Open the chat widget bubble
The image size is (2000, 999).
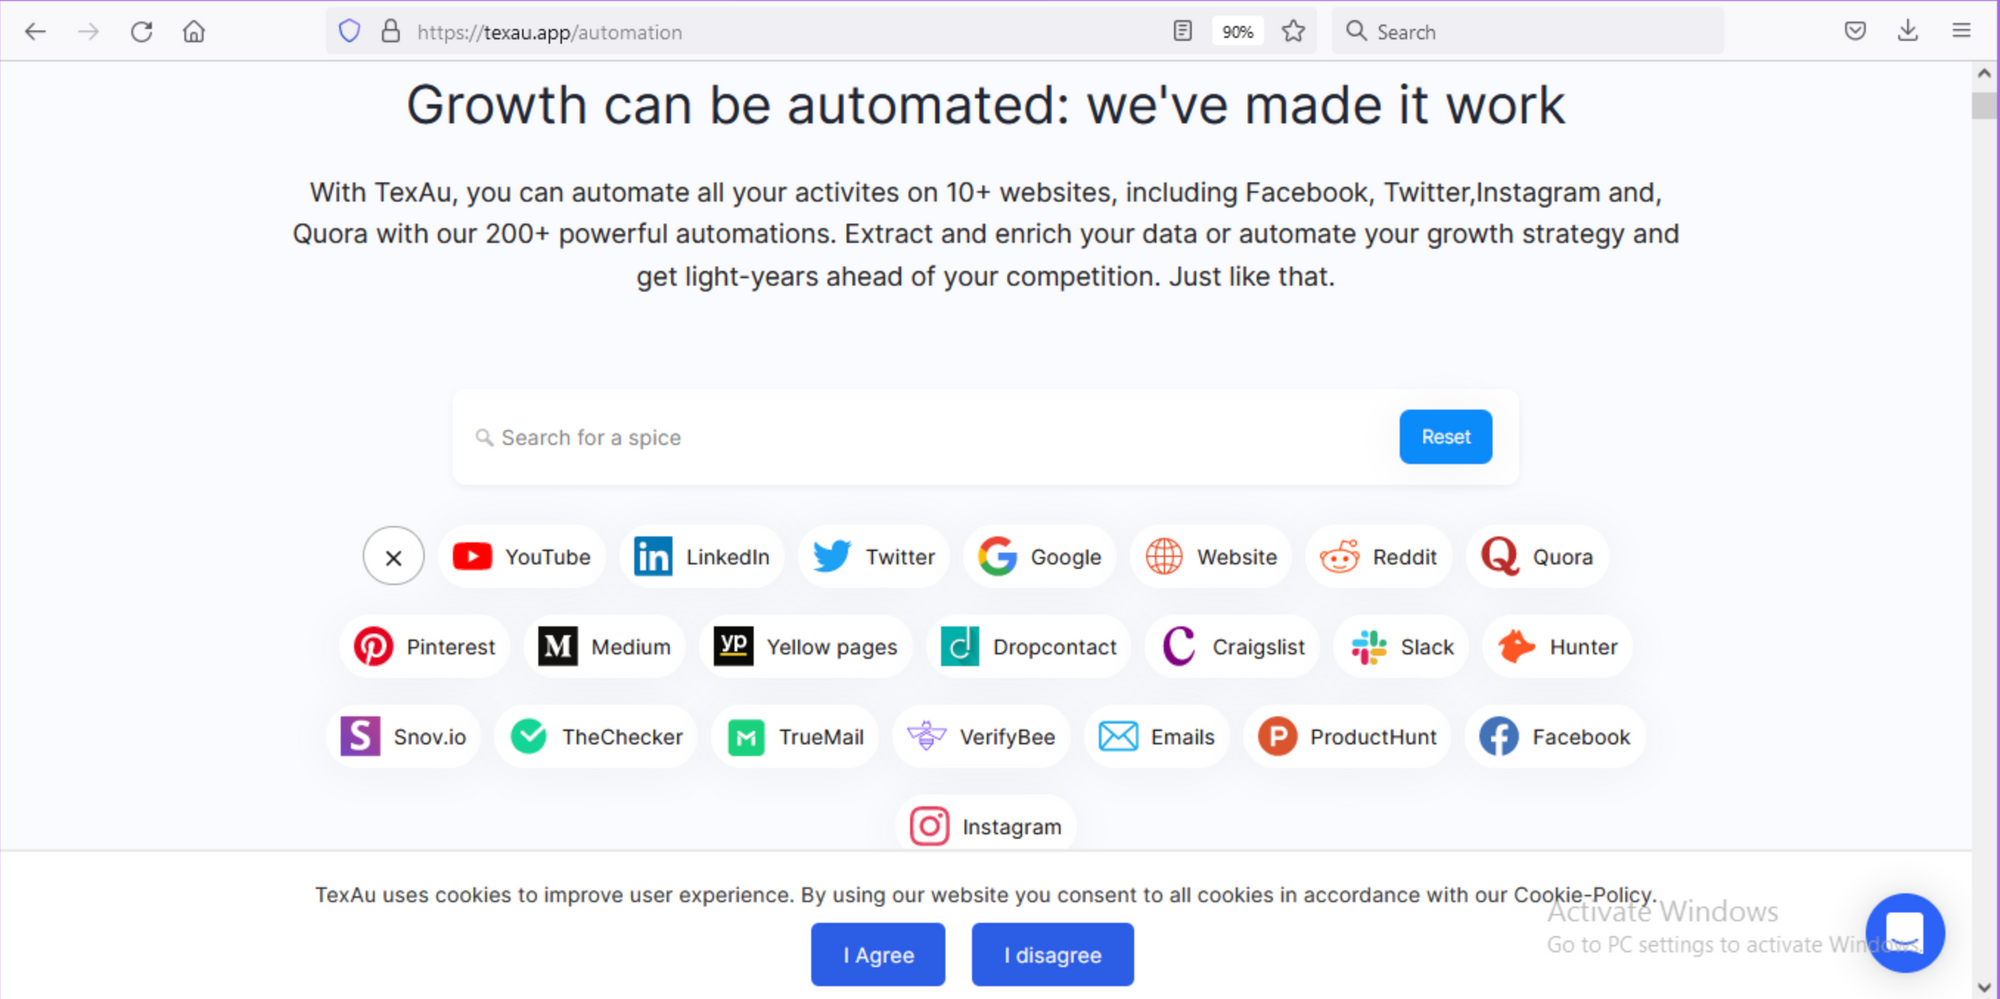pyautogui.click(x=1904, y=933)
